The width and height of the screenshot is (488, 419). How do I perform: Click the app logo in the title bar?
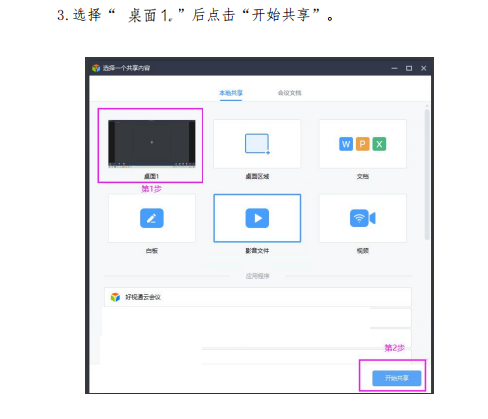point(96,68)
